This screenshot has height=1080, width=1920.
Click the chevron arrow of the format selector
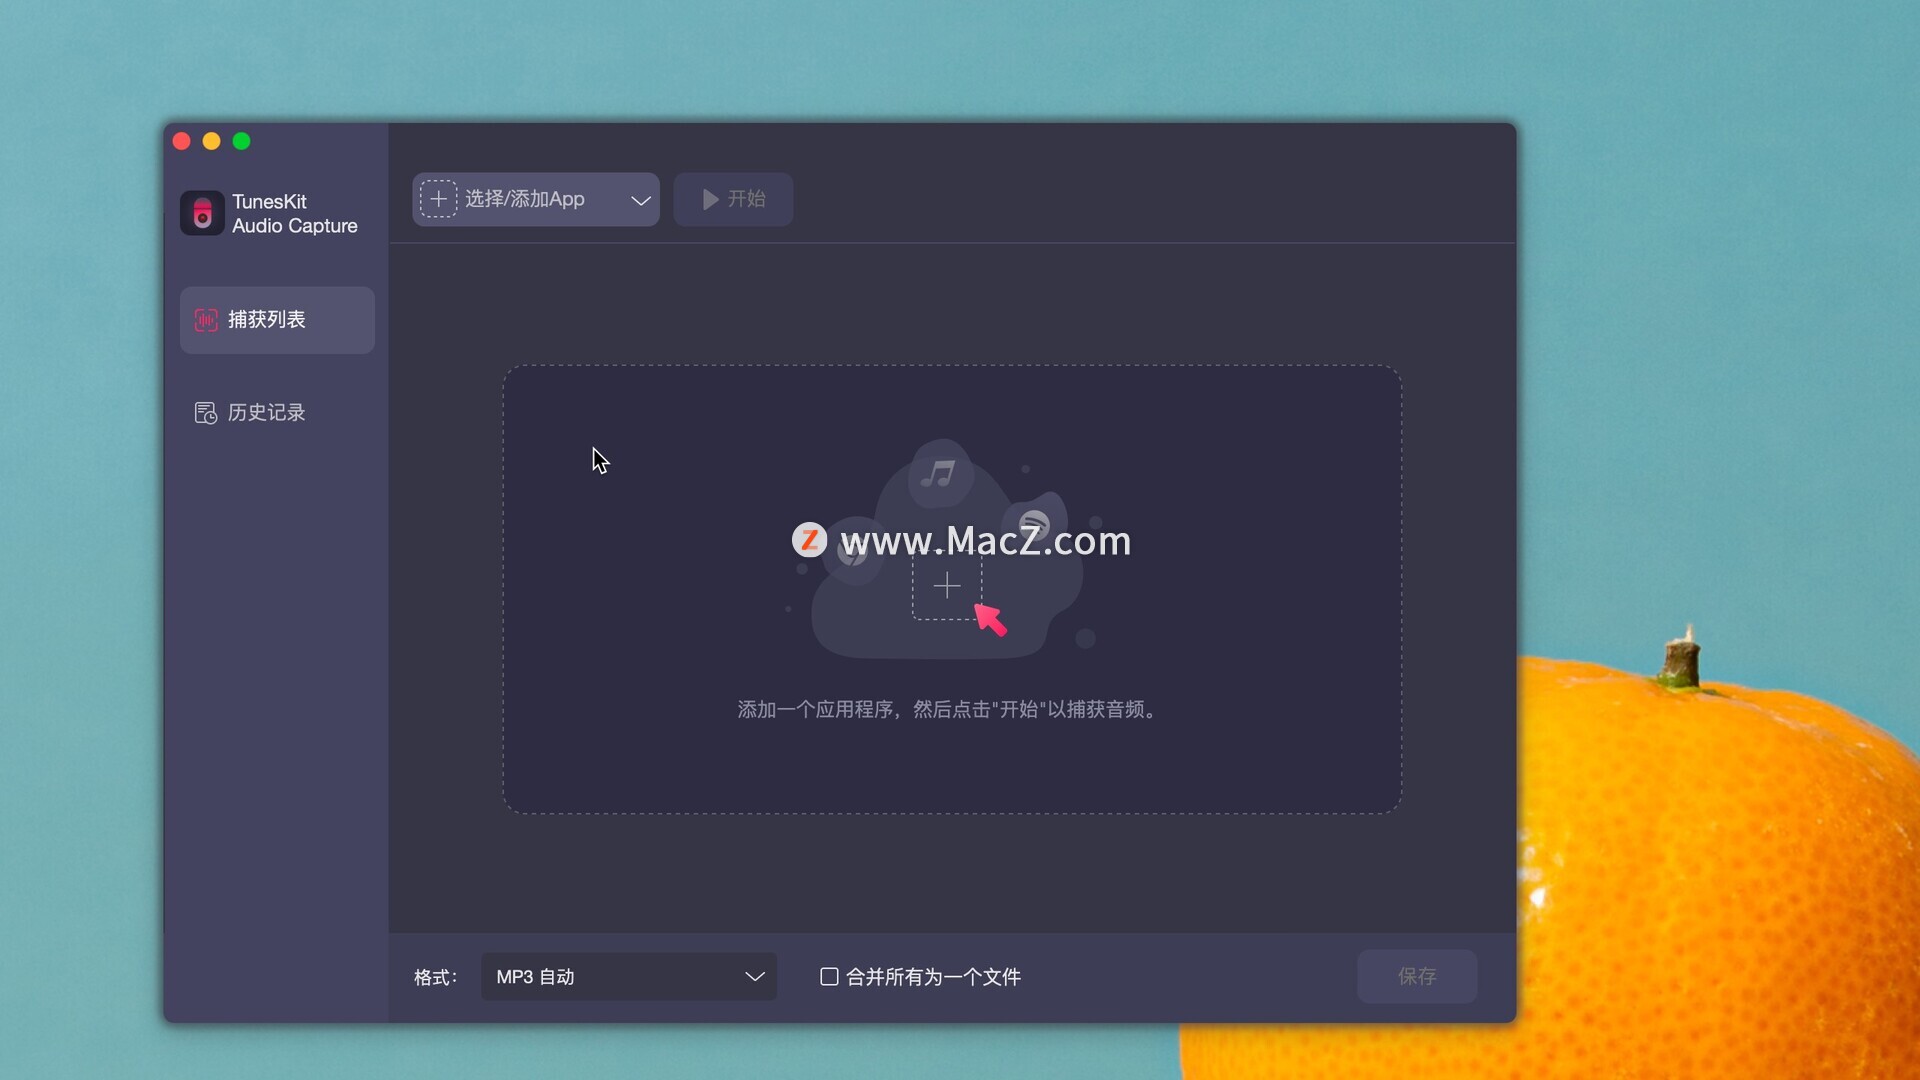click(x=755, y=977)
